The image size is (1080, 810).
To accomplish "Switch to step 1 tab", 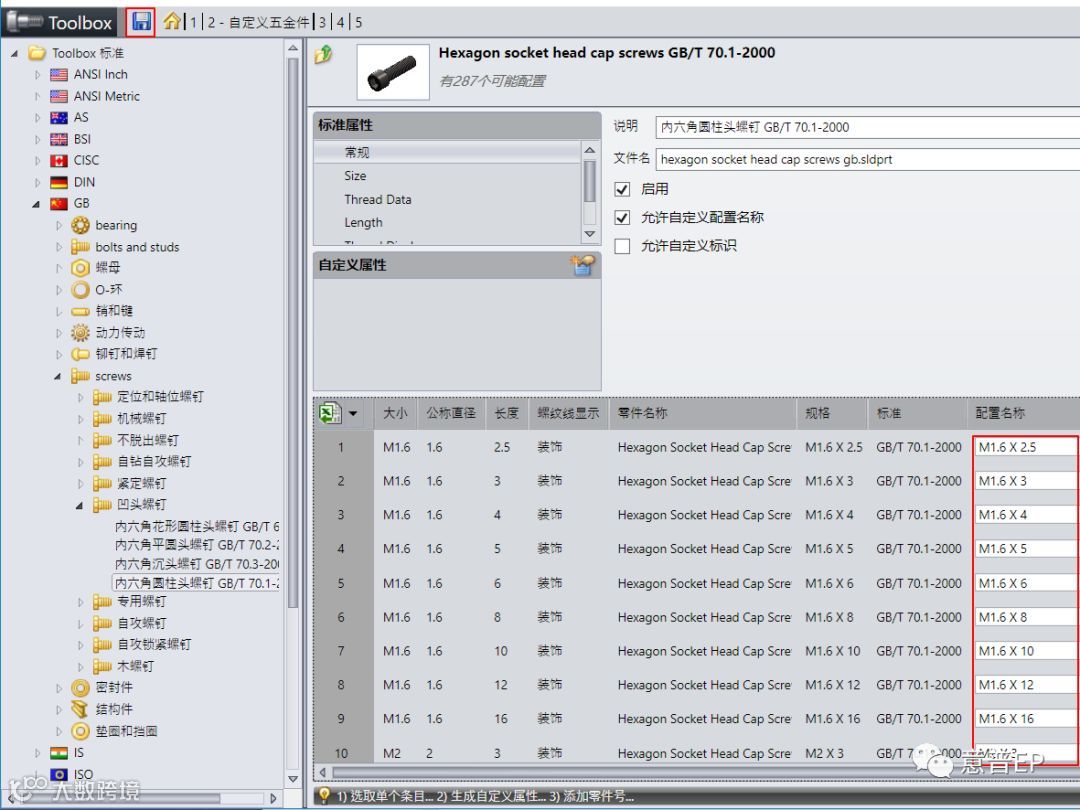I will [194, 23].
